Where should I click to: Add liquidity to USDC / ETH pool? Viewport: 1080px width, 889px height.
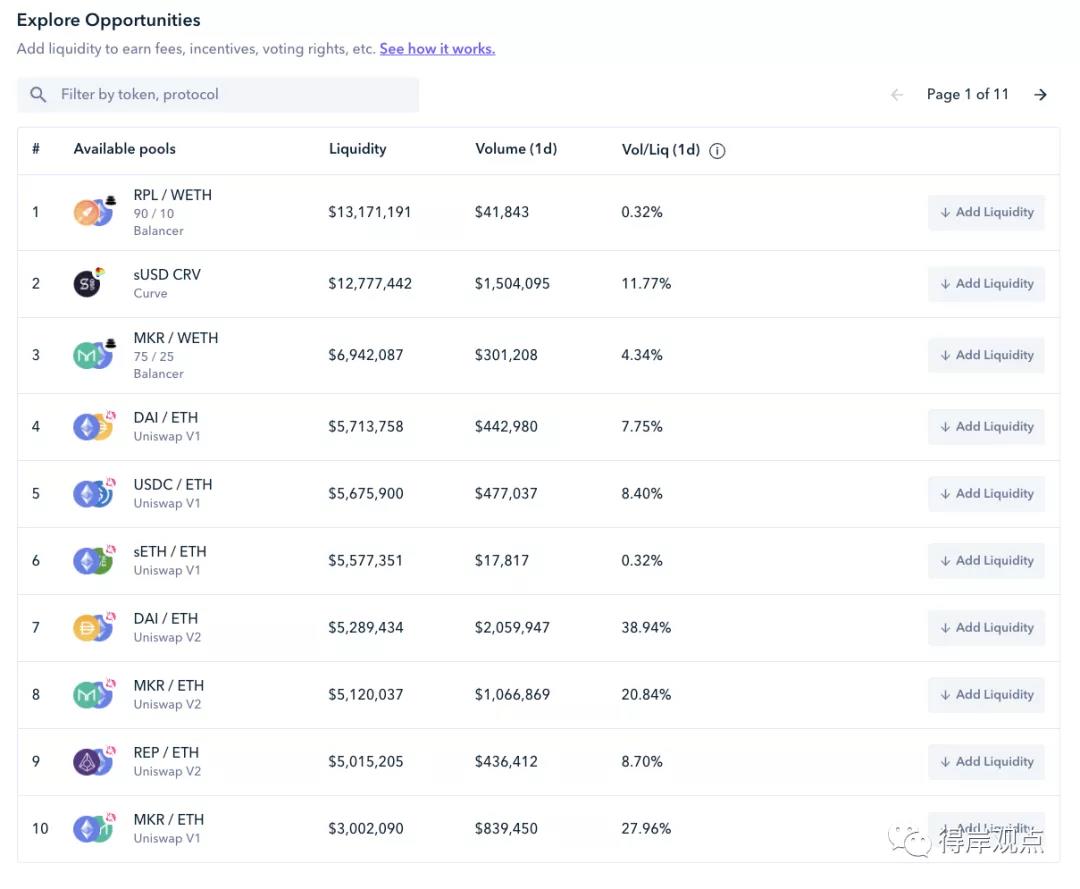click(x=986, y=494)
